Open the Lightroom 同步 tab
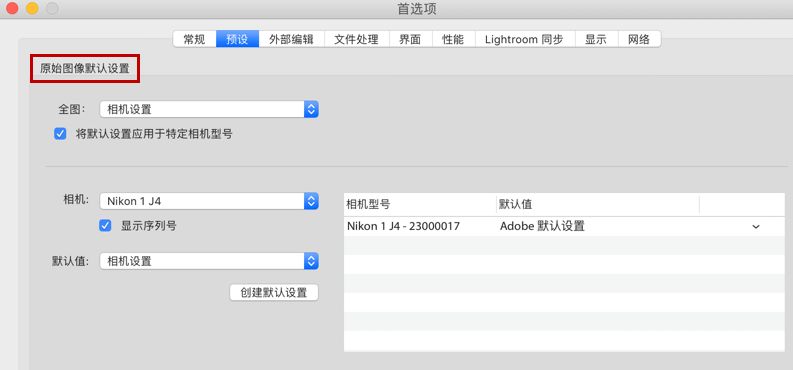Image resolution: width=793 pixels, height=370 pixels. (x=525, y=39)
